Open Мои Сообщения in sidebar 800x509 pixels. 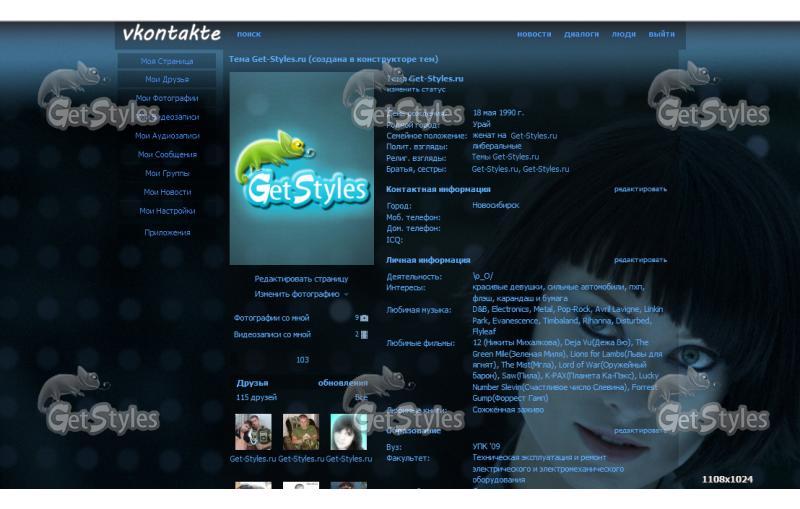pos(167,155)
